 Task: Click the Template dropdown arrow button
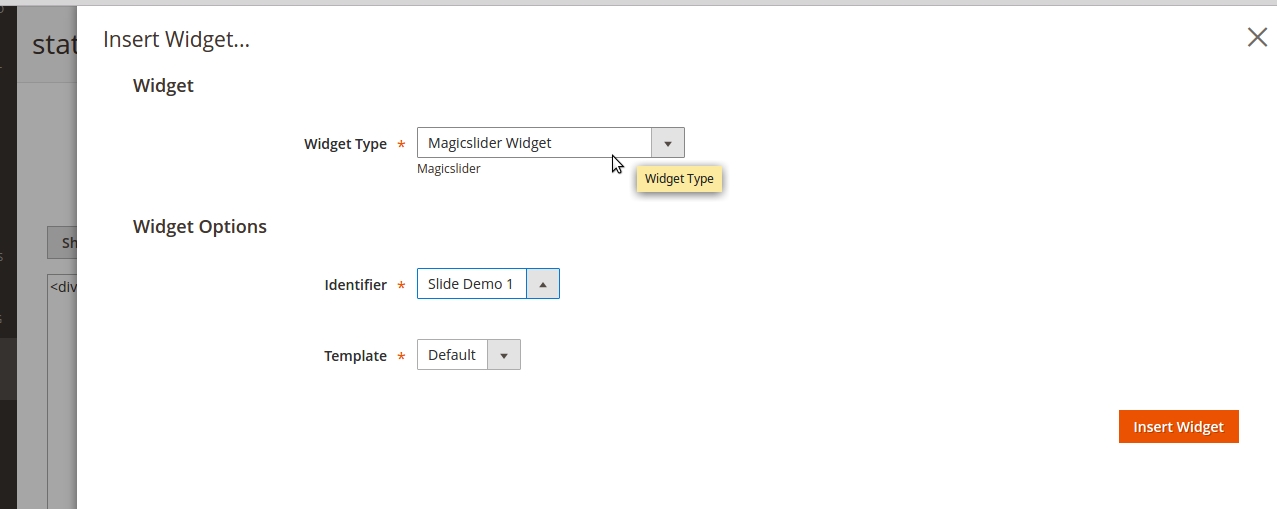[x=504, y=355]
